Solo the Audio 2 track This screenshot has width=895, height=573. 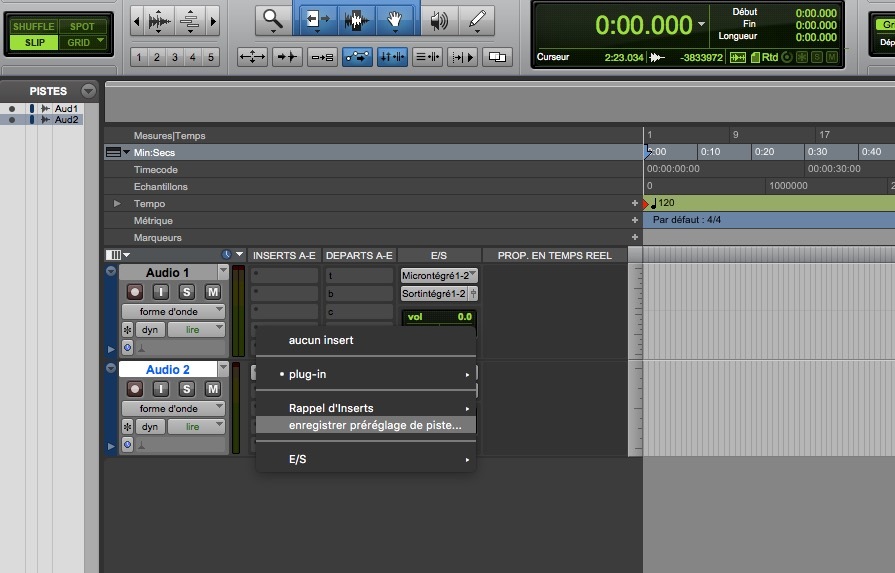187,389
